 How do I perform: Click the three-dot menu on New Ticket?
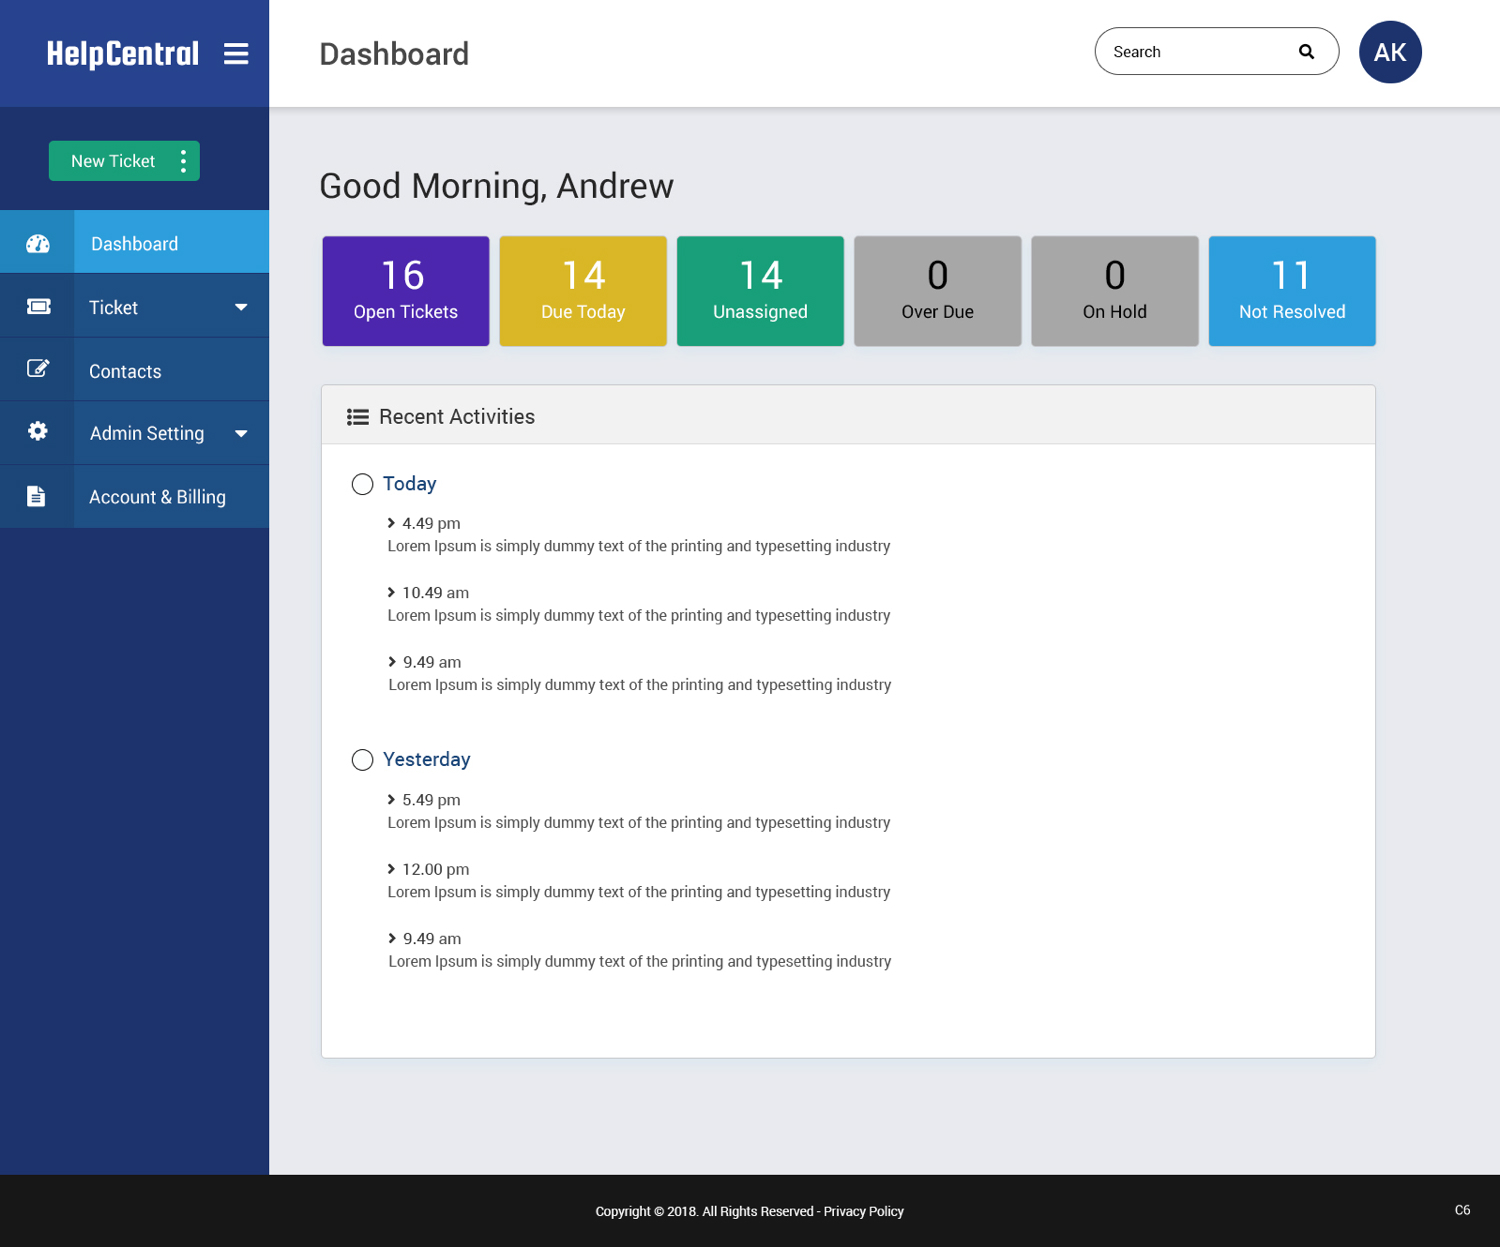tap(183, 161)
